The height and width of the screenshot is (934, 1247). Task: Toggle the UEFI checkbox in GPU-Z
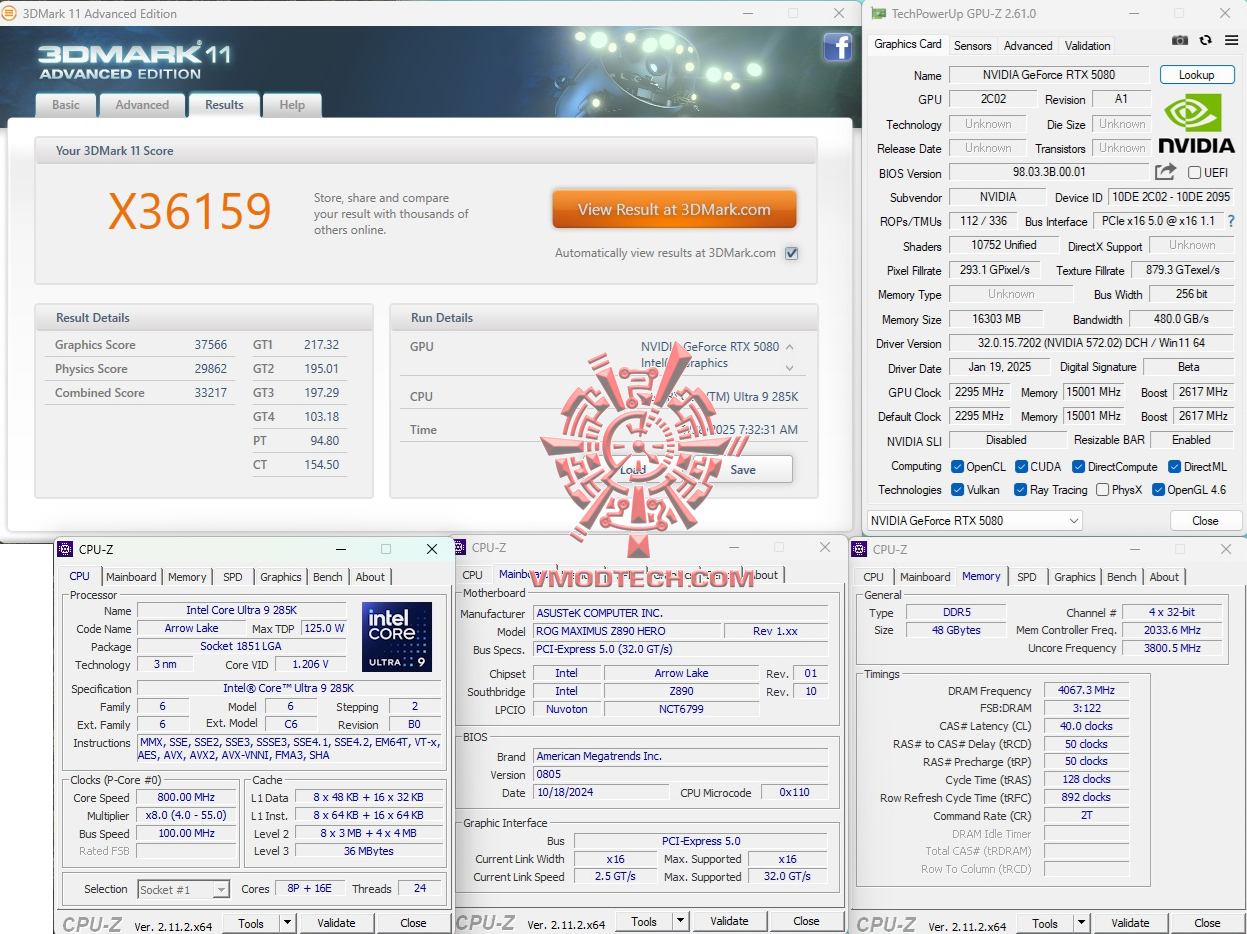pos(1194,173)
